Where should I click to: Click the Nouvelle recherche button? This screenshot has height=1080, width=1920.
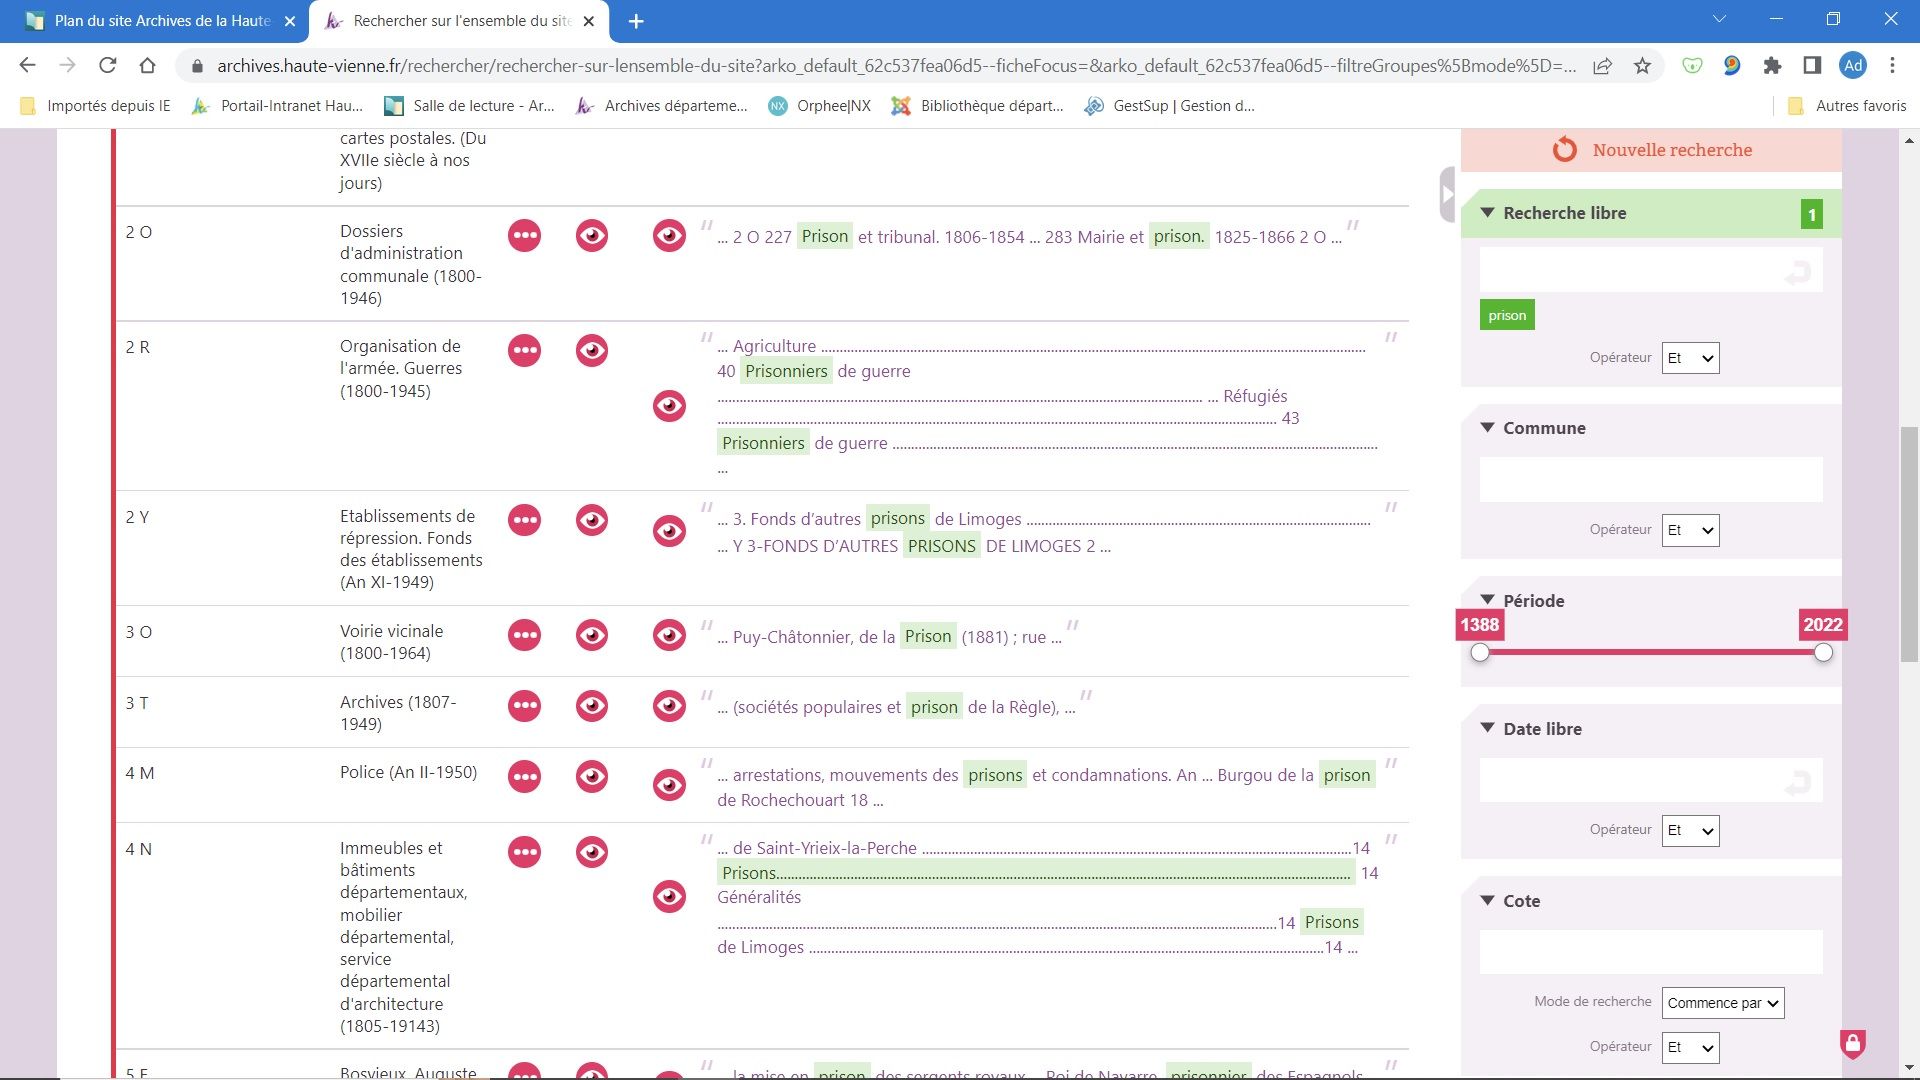[x=1671, y=150]
